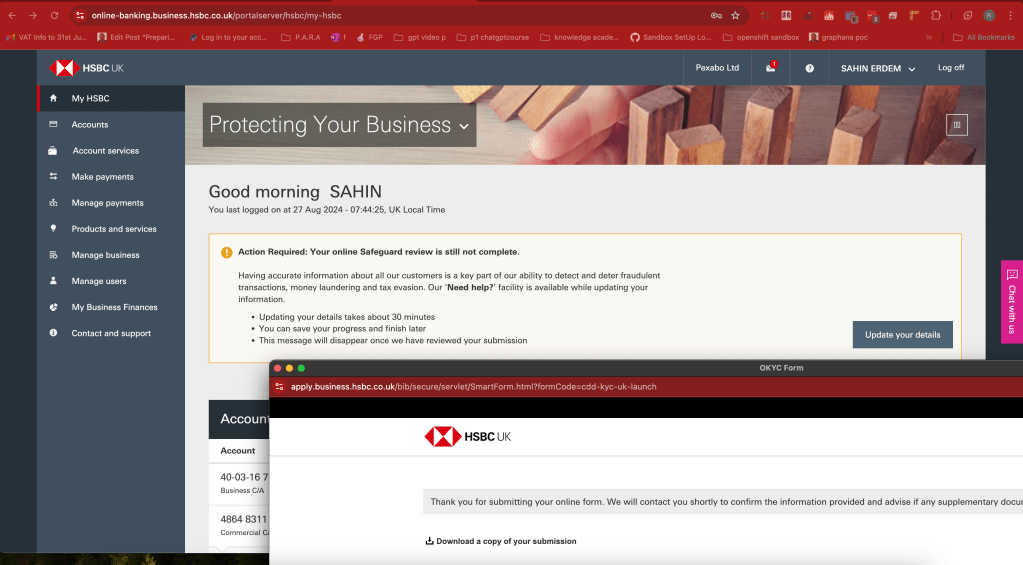Click the Accounts card icon in sidebar
1023x565 pixels.
(53, 124)
